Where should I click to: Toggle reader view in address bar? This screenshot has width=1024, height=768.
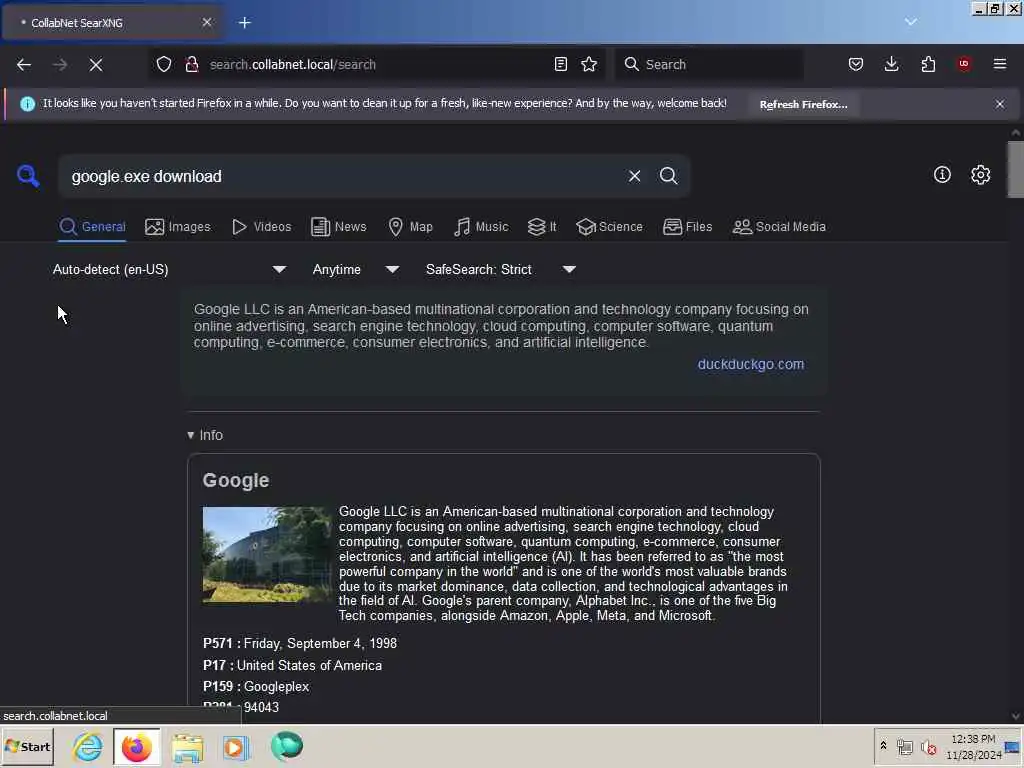[x=560, y=64]
